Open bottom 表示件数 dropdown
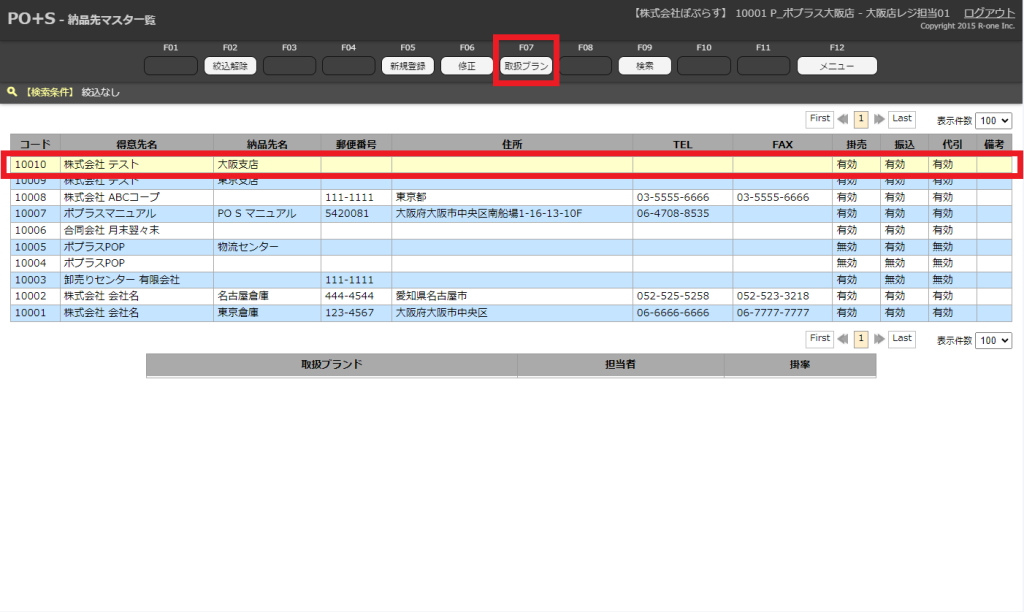Image resolution: width=1024 pixels, height=612 pixels. pos(993,341)
